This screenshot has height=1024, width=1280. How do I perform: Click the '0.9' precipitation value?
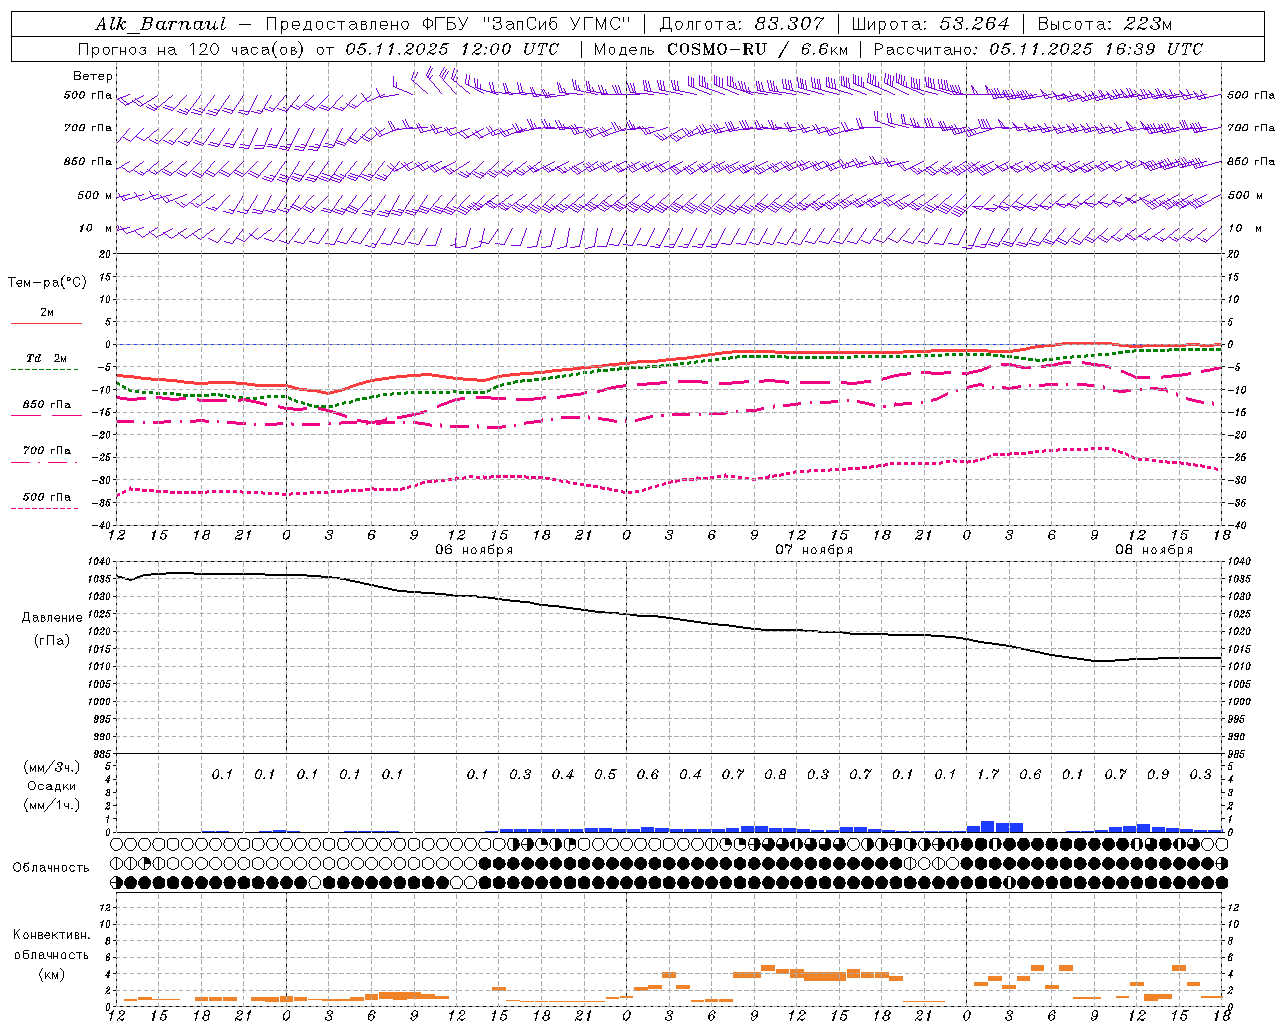1158,774
